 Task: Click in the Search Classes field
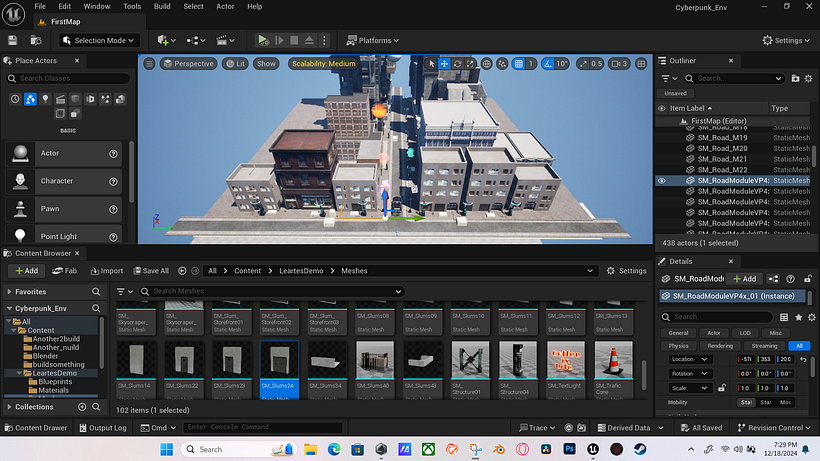pos(68,78)
